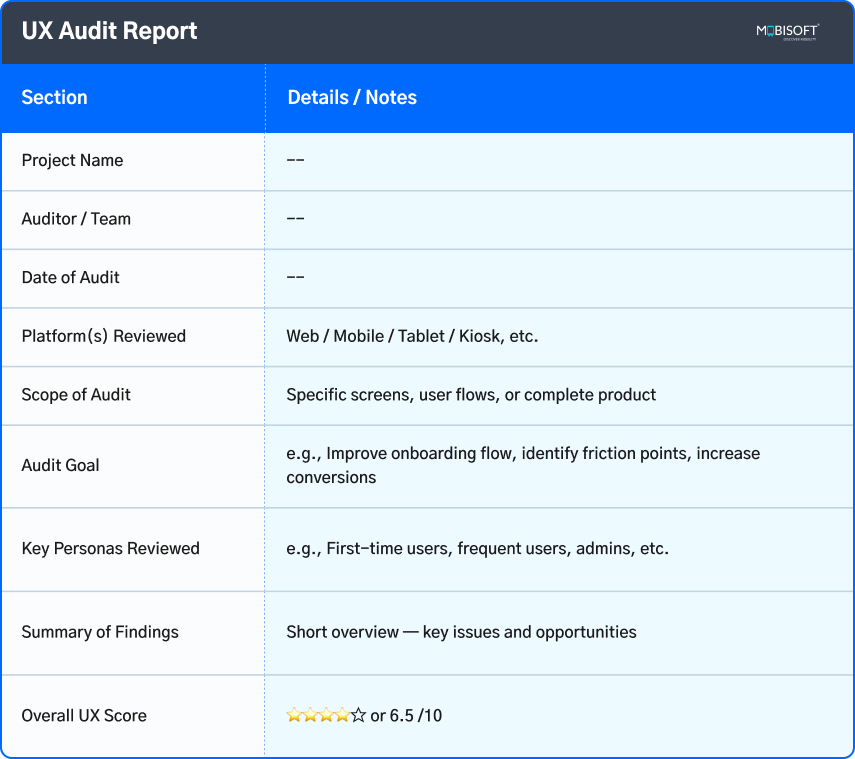Click the '--' value beside Date of Audit

point(296,277)
